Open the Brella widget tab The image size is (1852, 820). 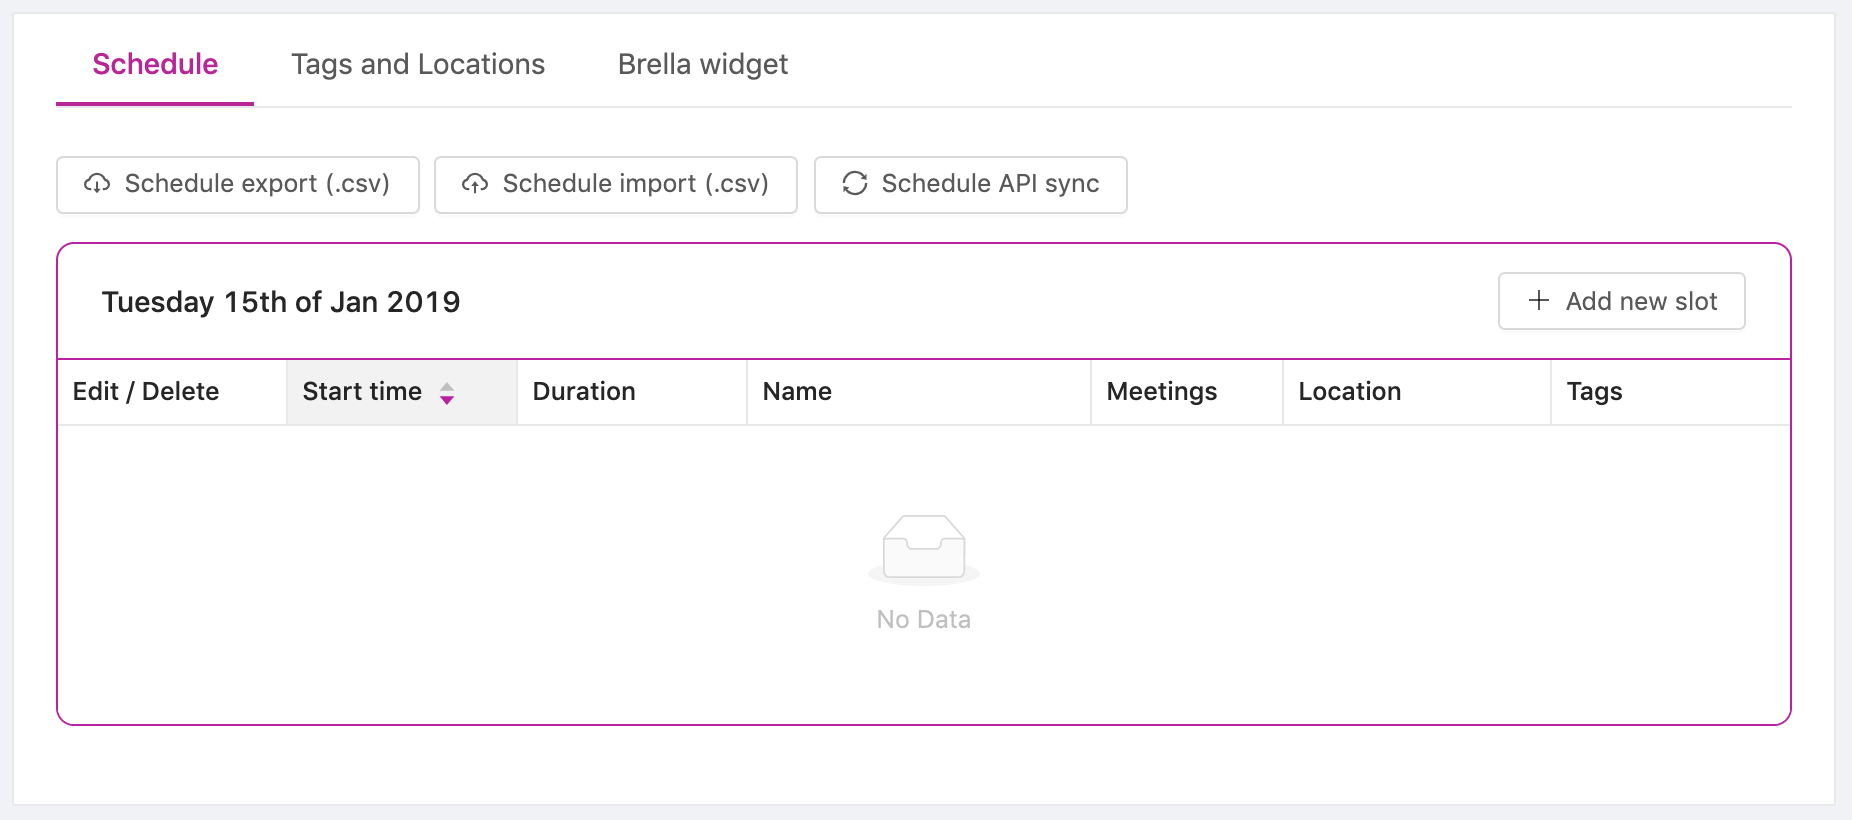tap(703, 64)
